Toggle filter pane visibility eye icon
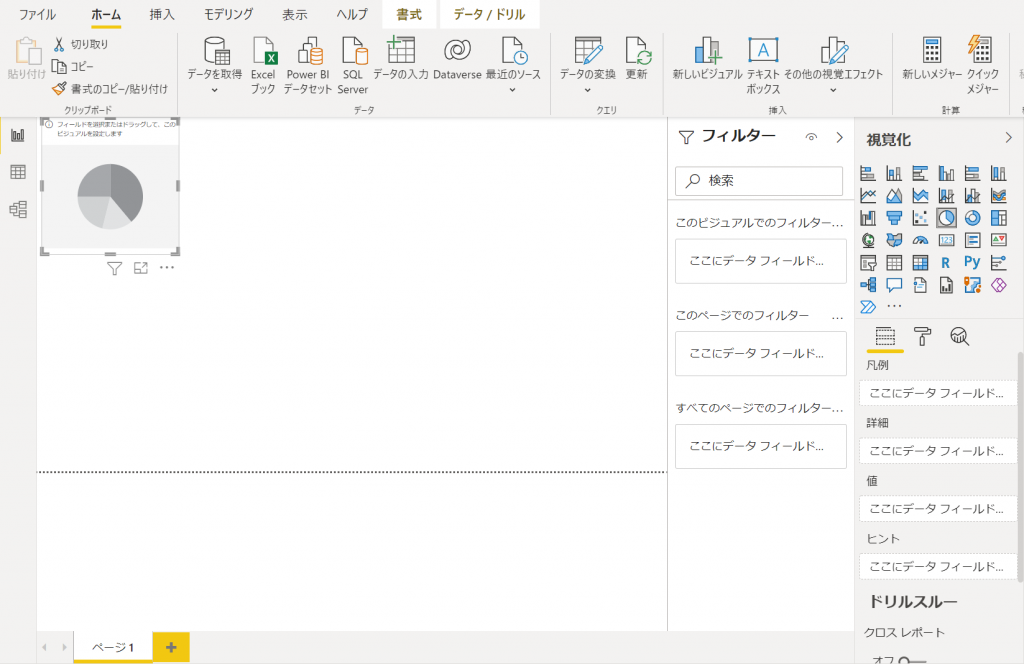Viewport: 1024px width, 664px height. click(x=811, y=137)
